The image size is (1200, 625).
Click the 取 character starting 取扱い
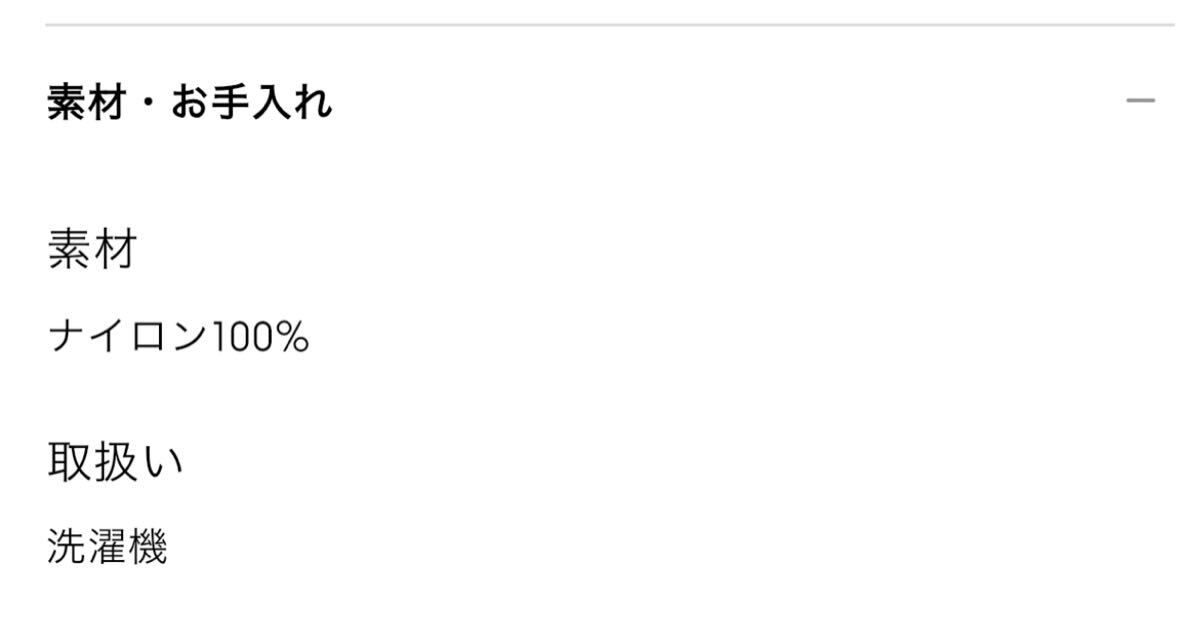[x=69, y=462]
